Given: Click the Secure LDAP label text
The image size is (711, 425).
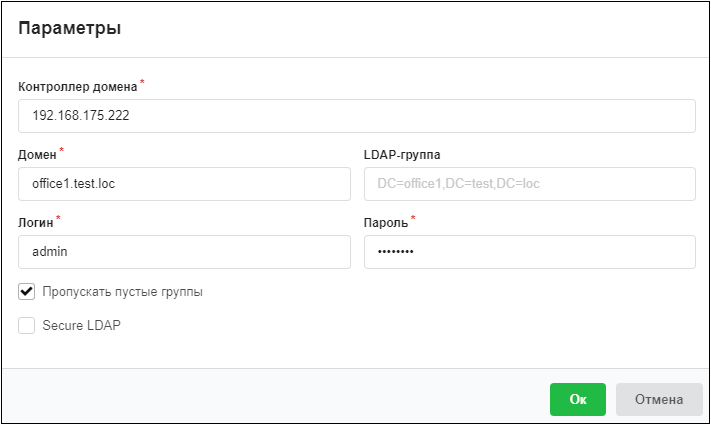Looking at the screenshot, I should pyautogui.click(x=82, y=325).
